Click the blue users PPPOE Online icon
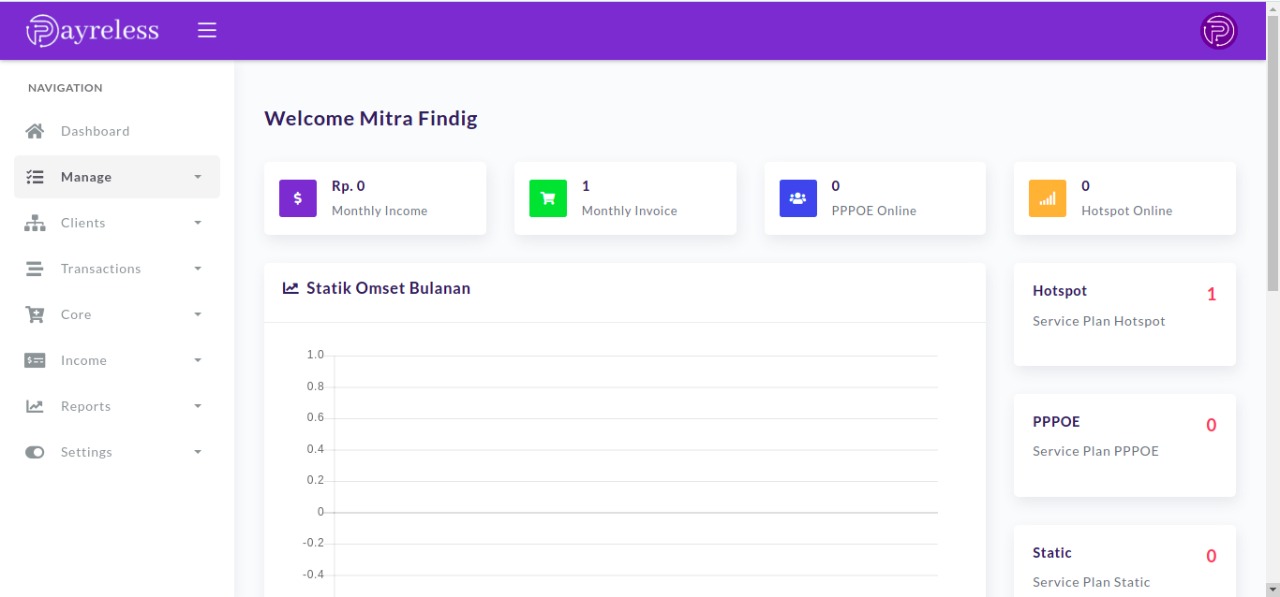Viewport: 1280px width, 597px height. pyautogui.click(x=798, y=198)
